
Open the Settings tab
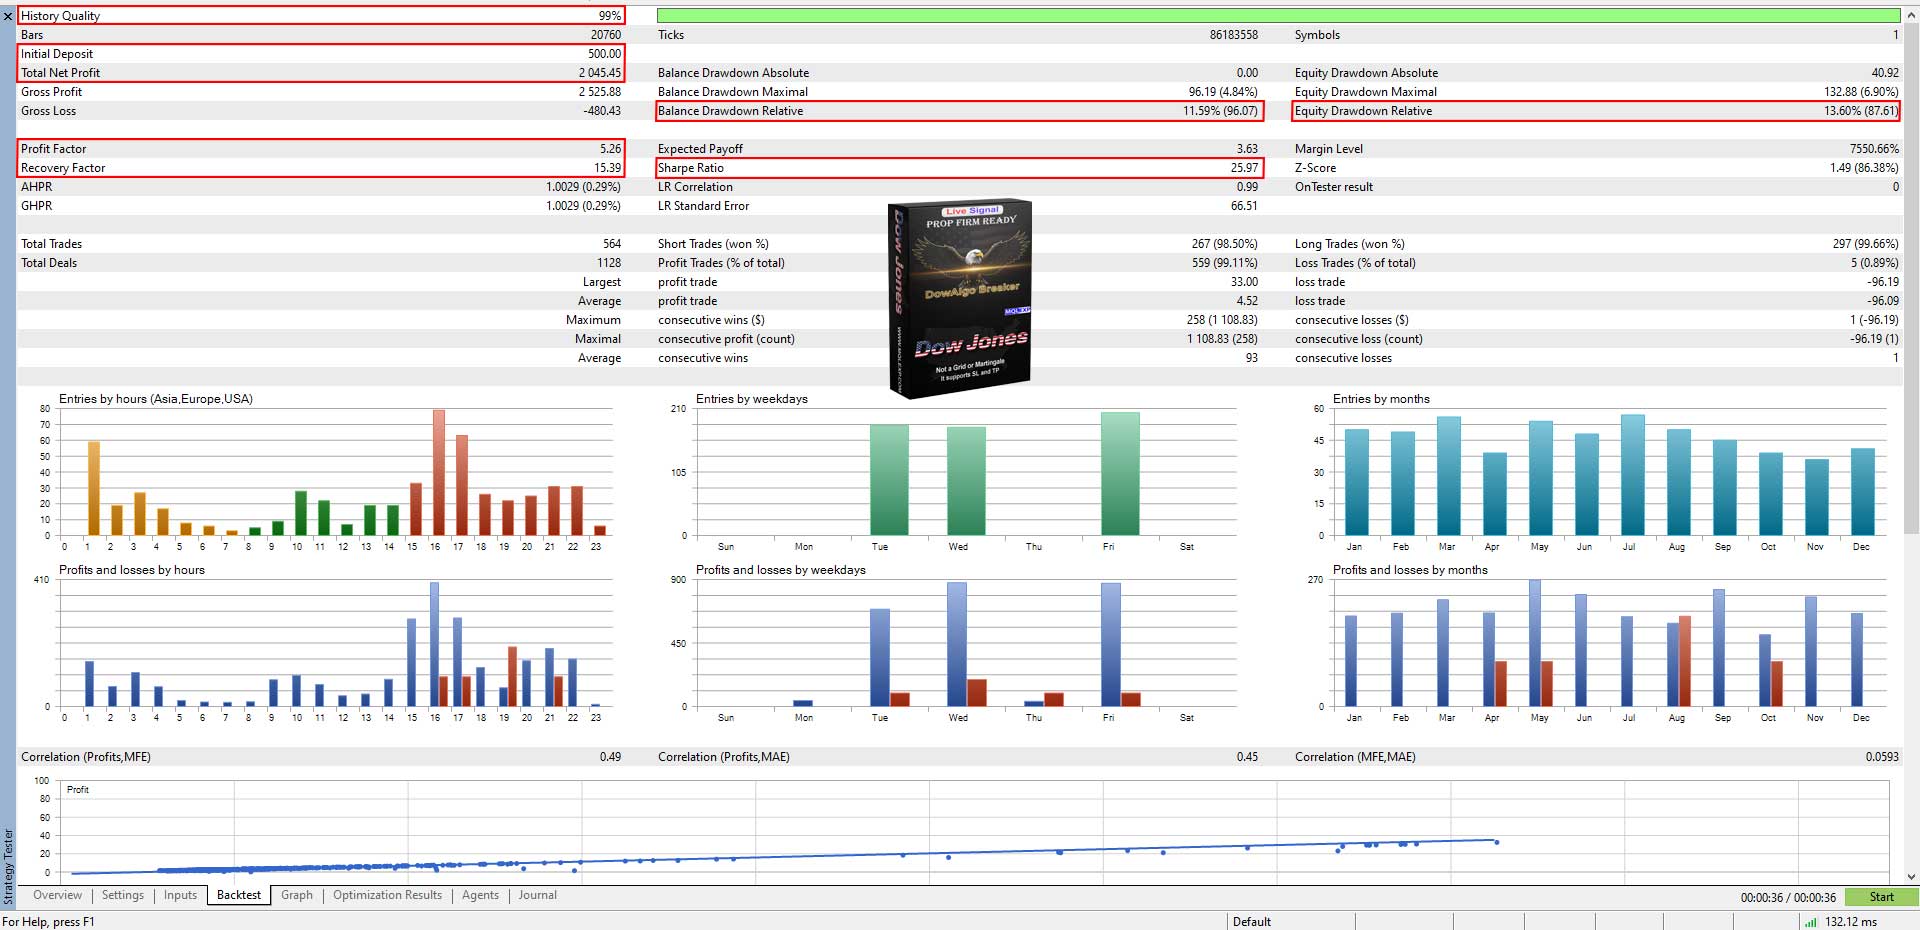[x=123, y=895]
